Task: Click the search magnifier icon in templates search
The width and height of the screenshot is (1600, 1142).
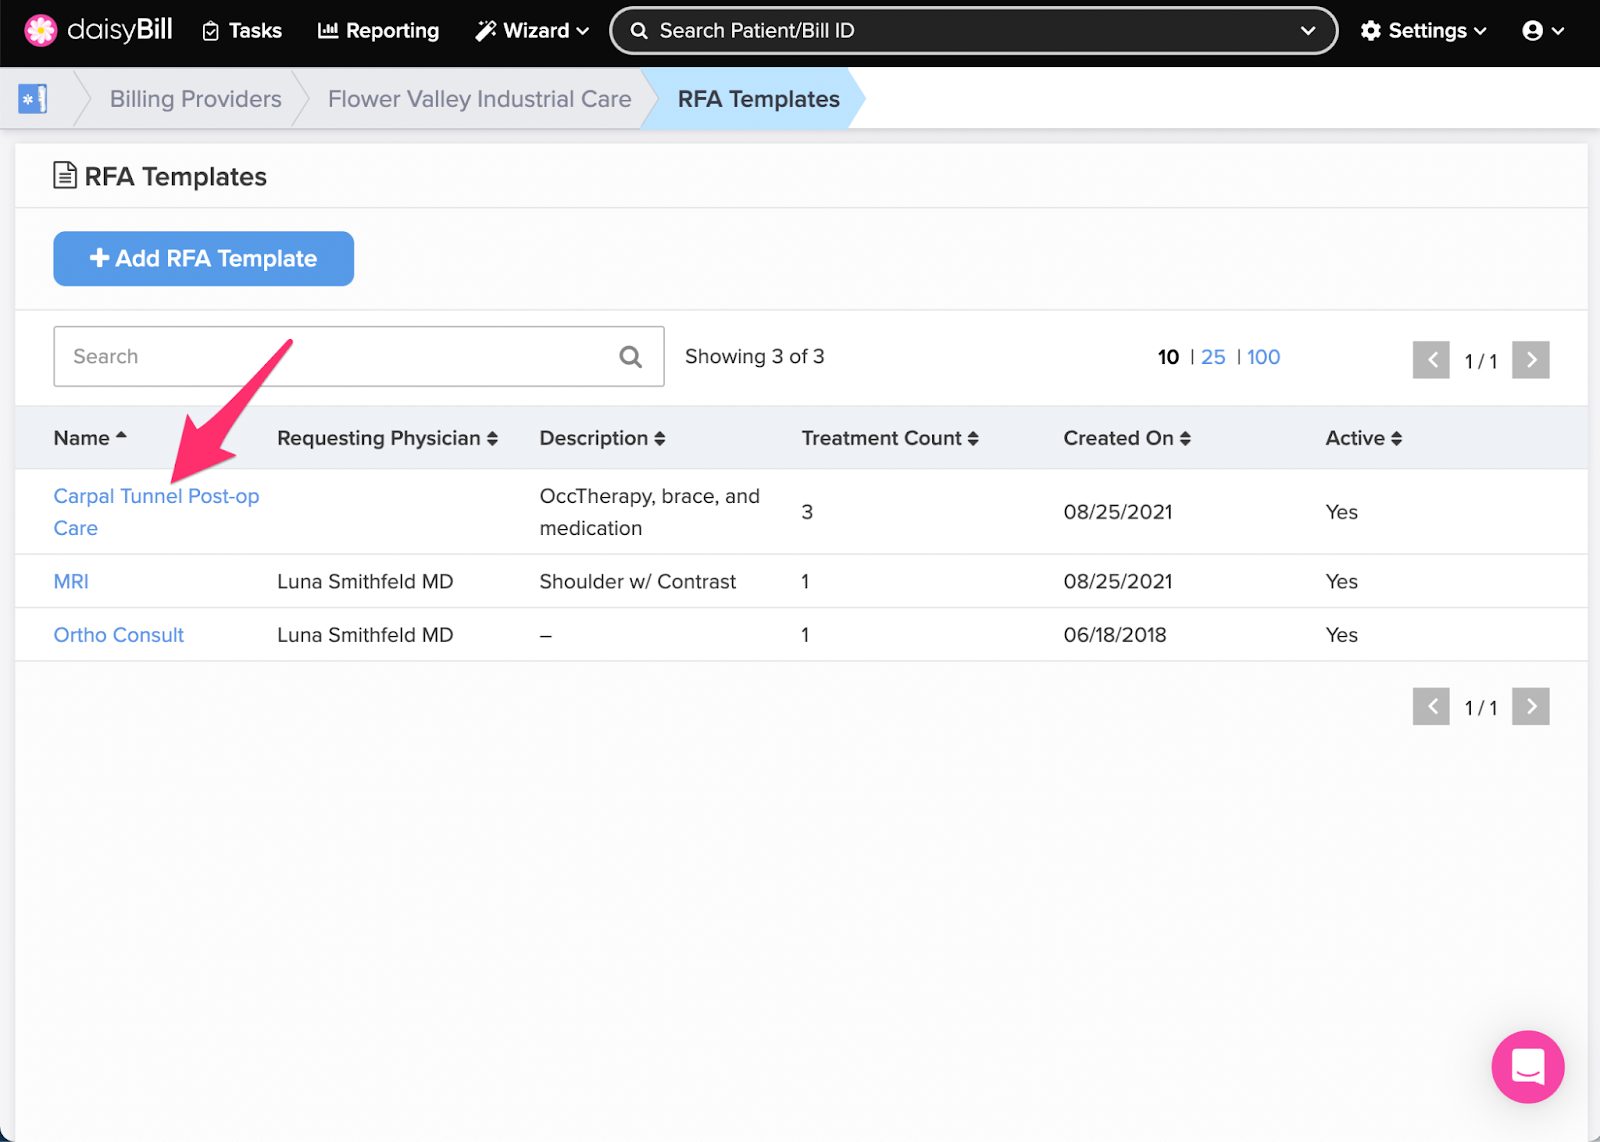Action: [630, 357]
